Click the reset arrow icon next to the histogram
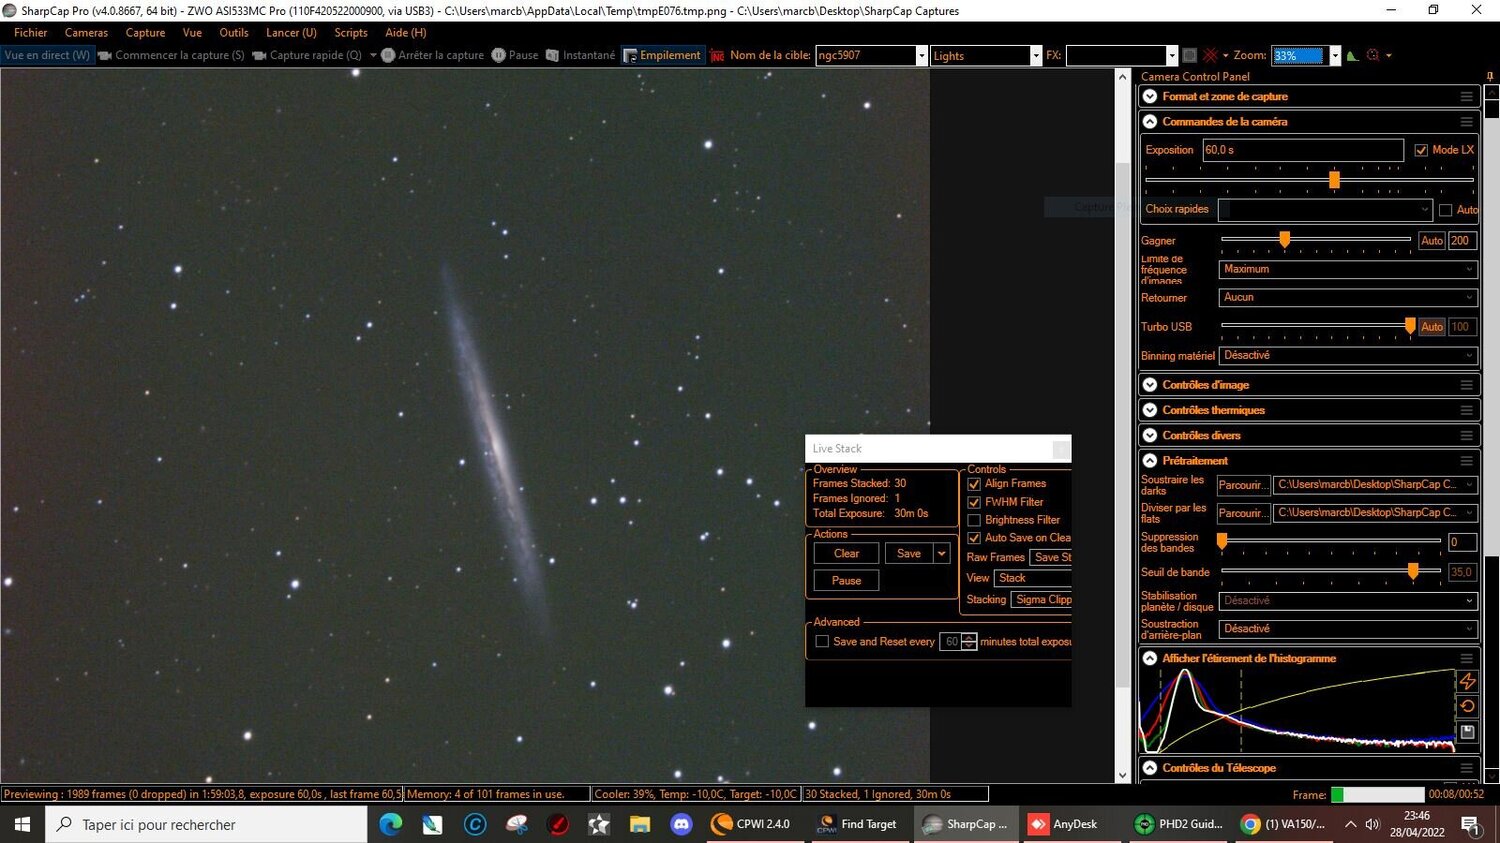The width and height of the screenshot is (1500, 843). point(1467,705)
